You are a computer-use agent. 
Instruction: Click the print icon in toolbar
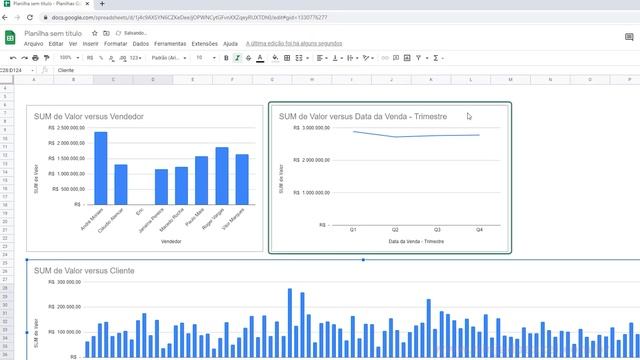[x=36, y=58]
